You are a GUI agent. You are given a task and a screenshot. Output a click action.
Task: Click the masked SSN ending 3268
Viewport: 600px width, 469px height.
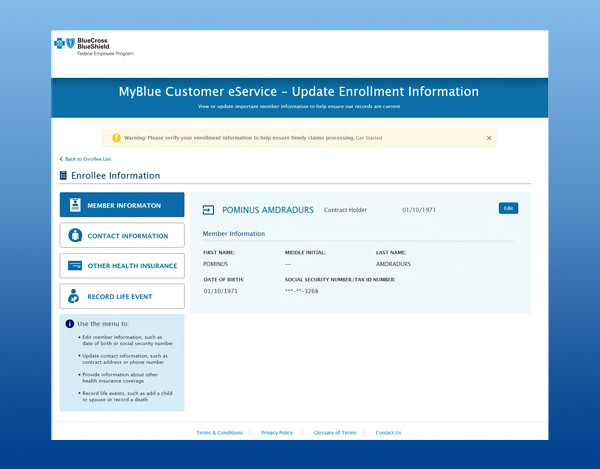tap(302, 291)
